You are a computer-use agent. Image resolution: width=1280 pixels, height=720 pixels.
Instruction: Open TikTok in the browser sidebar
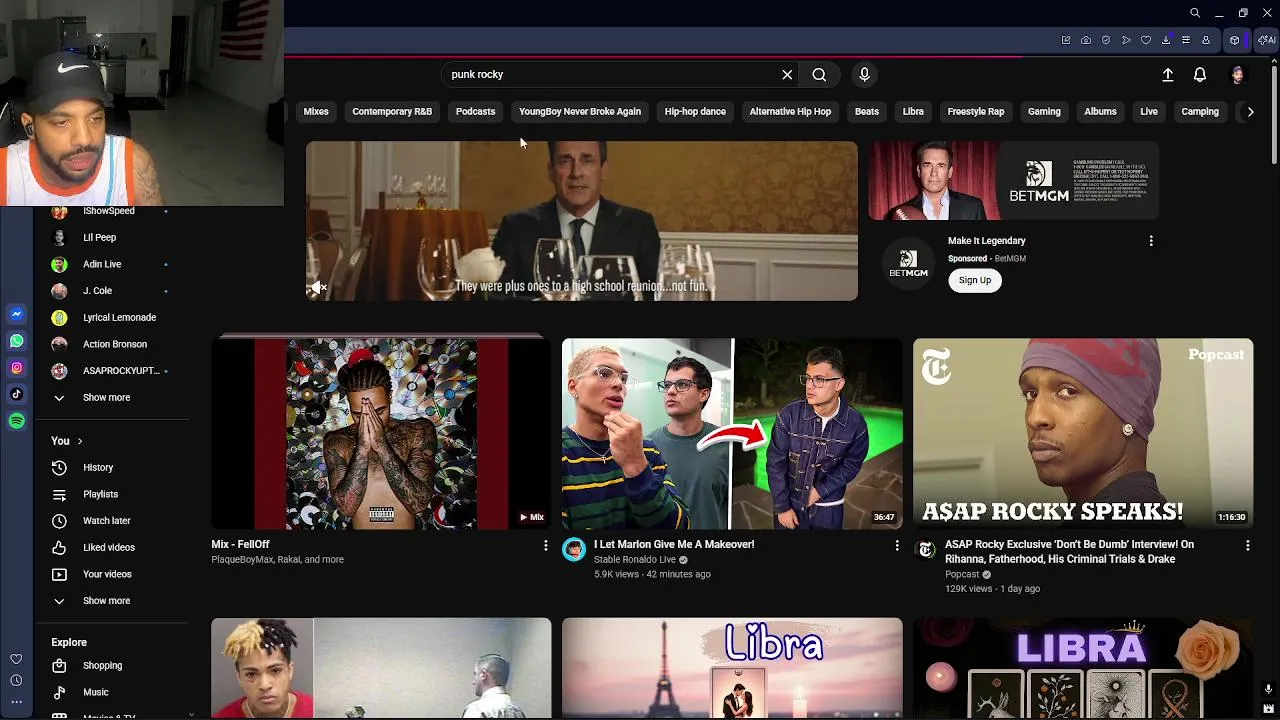(x=17, y=394)
